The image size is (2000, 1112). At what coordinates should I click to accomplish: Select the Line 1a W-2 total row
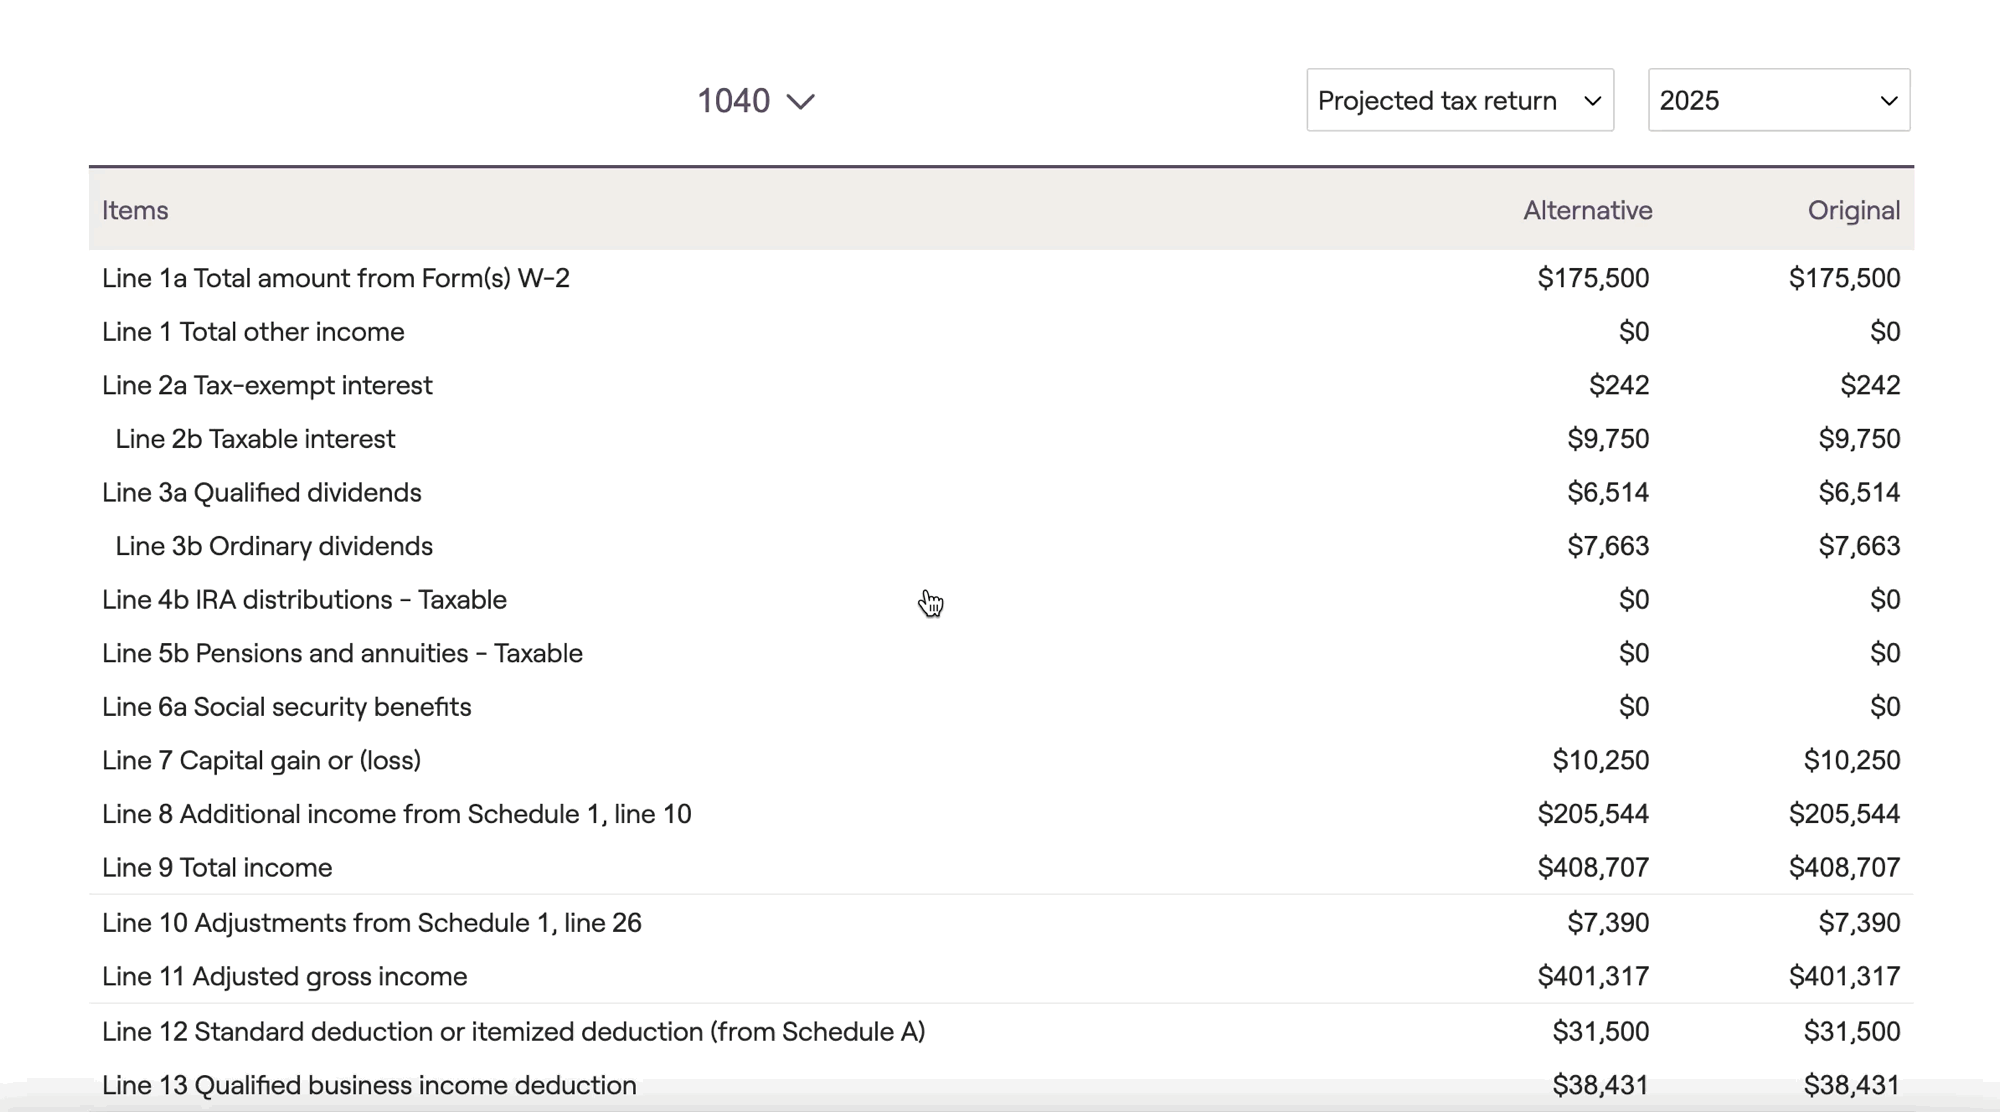(336, 278)
